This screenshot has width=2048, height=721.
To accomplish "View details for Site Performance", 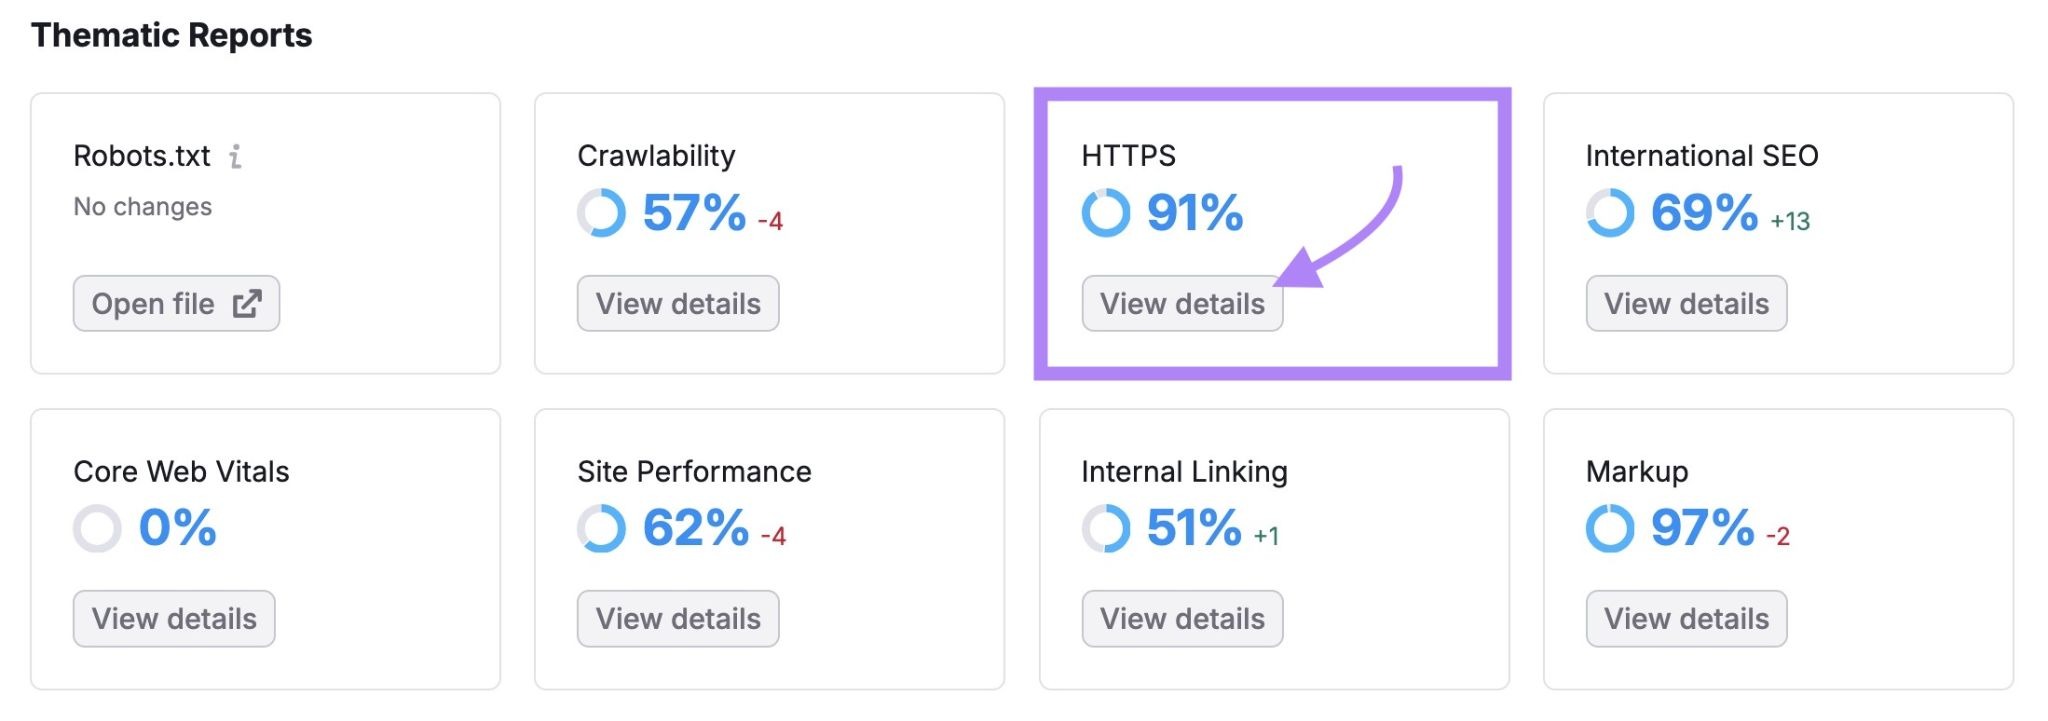I will click(678, 618).
